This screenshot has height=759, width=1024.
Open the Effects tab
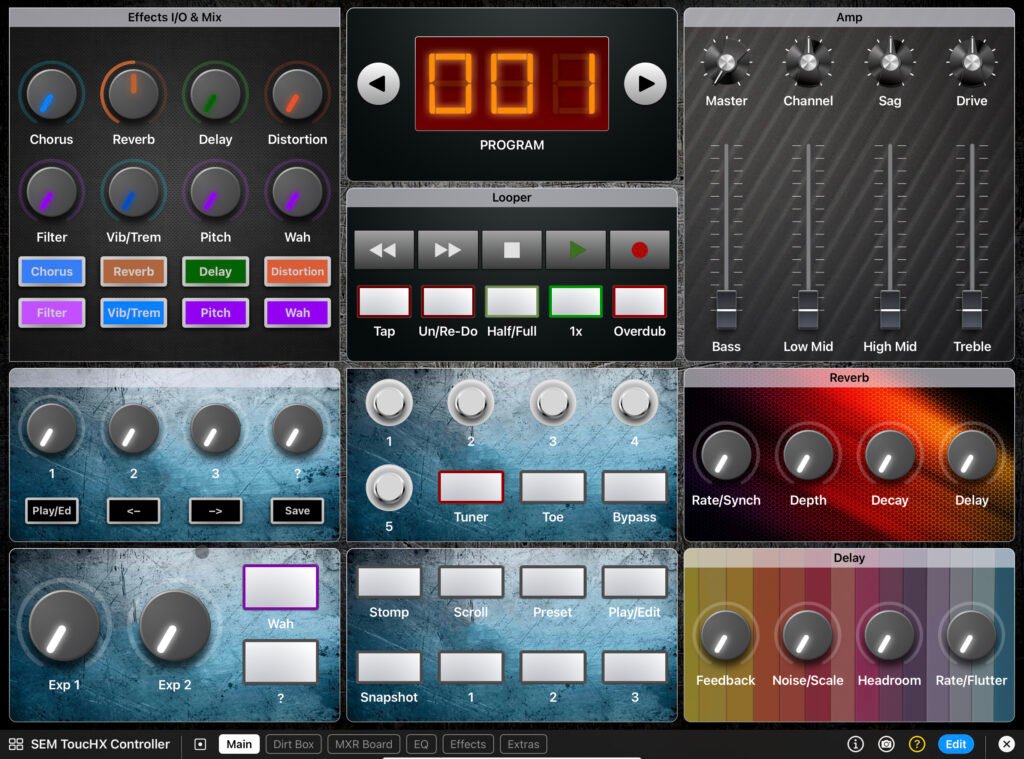468,744
